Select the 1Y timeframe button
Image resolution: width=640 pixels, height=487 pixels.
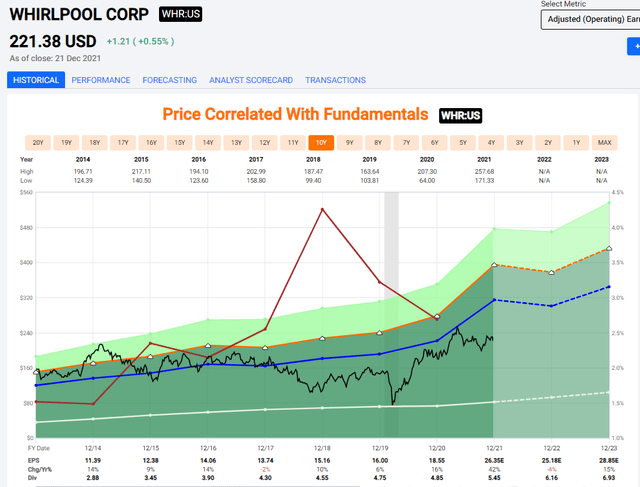576,142
